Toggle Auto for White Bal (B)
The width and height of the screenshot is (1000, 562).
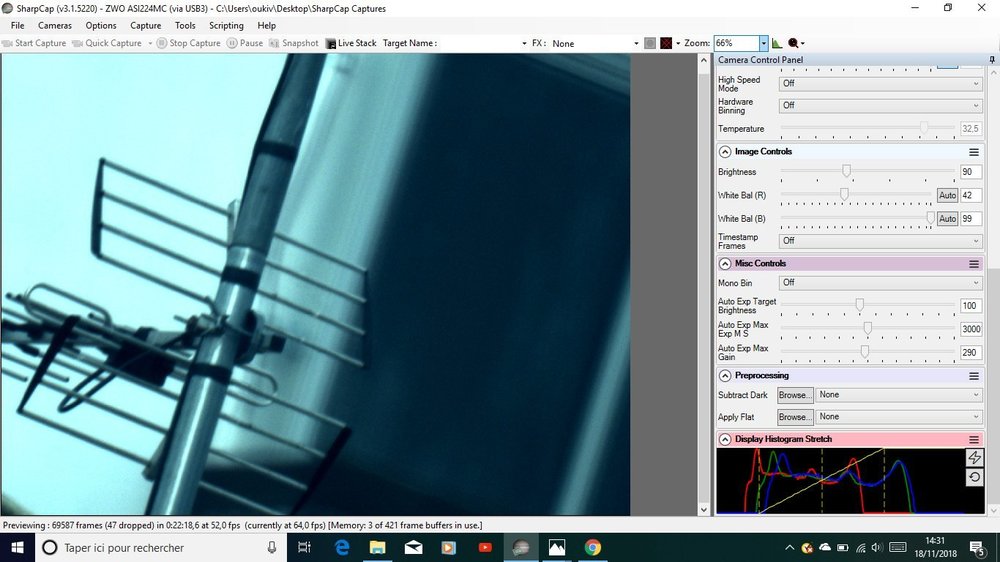point(947,219)
